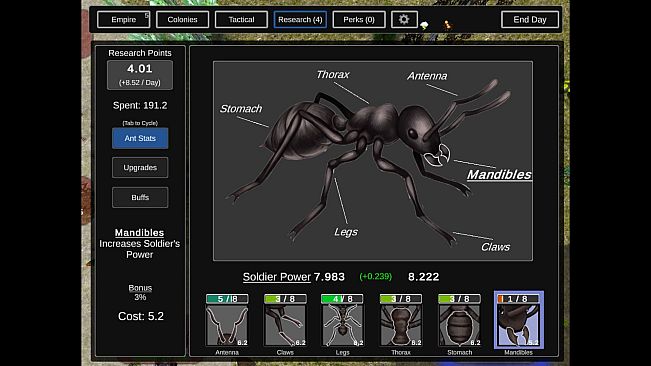This screenshot has height=366, width=651.
Task: Click the research points value 4.01
Action: pos(140,69)
